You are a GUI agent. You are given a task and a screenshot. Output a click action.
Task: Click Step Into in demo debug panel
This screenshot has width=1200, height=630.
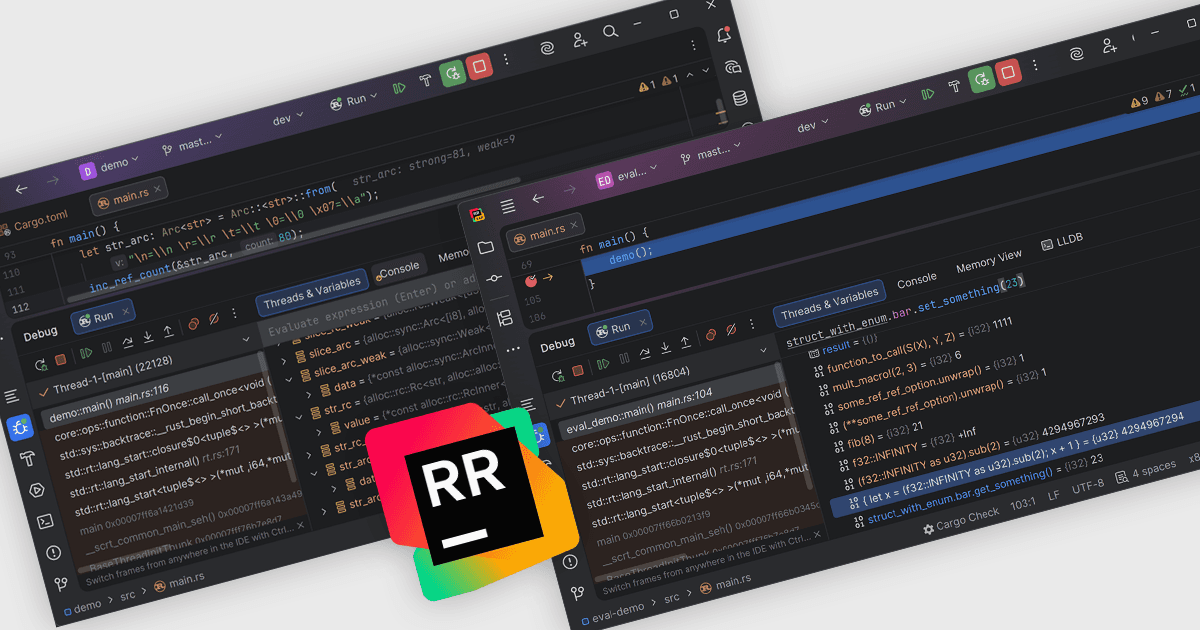click(x=148, y=337)
